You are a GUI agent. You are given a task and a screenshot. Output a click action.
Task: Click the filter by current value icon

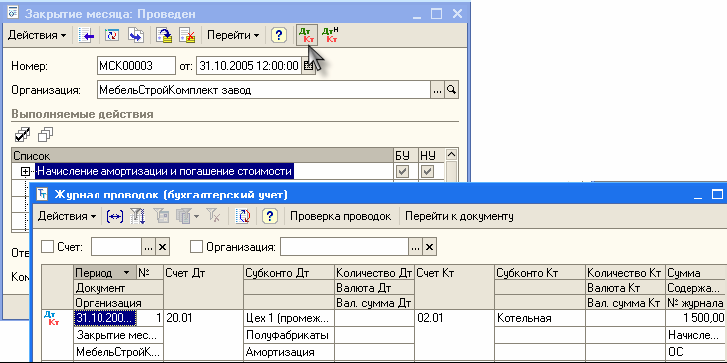pos(162,217)
